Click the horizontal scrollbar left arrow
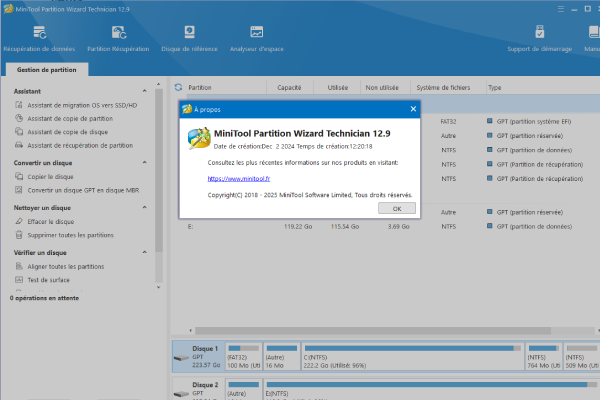Image resolution: width=600 pixels, height=400 pixels. click(x=191, y=330)
